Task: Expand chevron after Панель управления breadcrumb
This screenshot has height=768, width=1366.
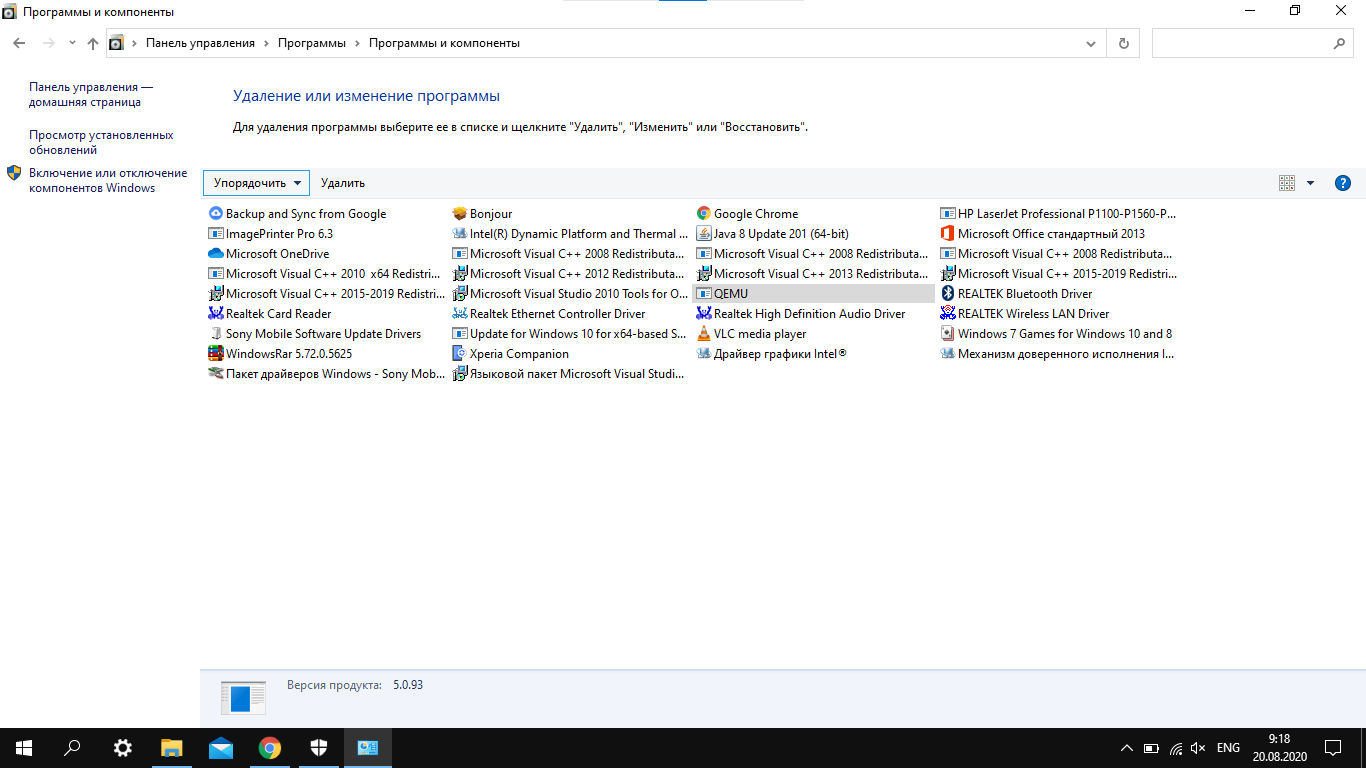Action: [x=266, y=43]
